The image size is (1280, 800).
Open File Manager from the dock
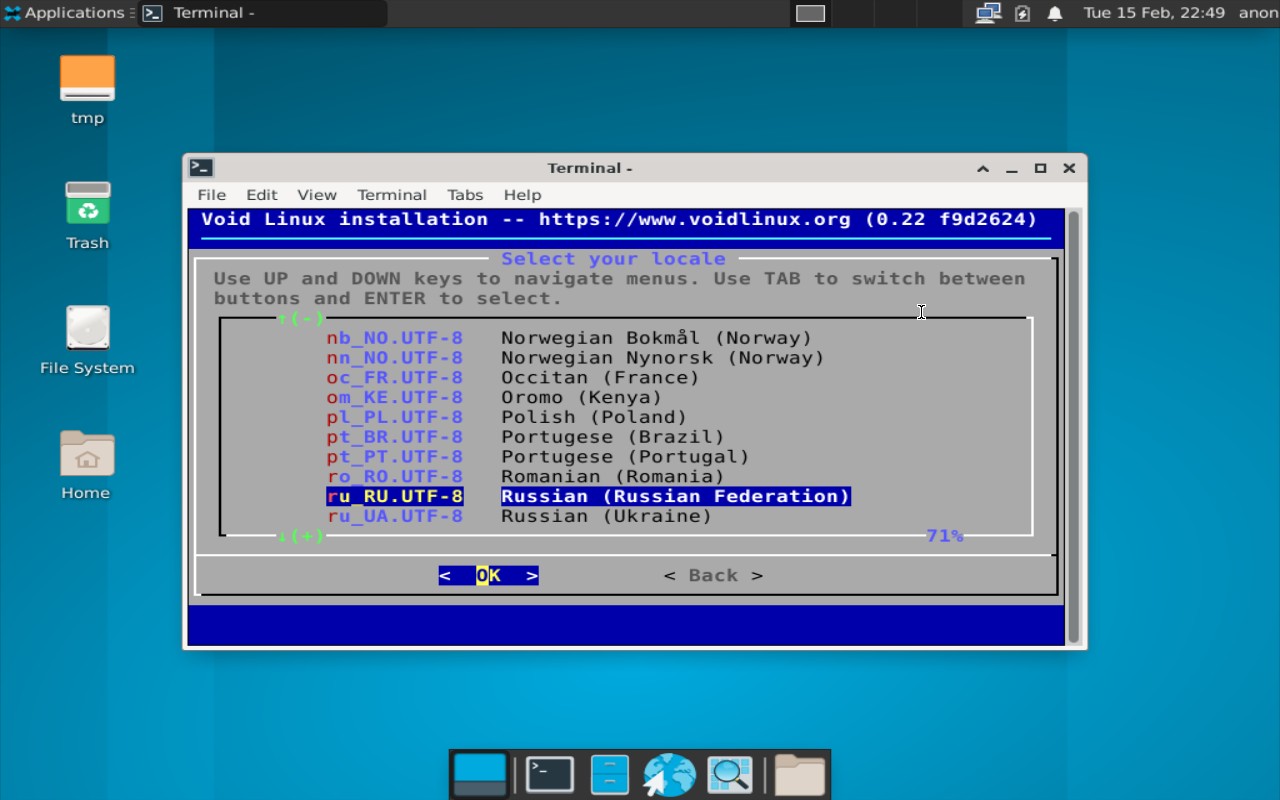610,775
